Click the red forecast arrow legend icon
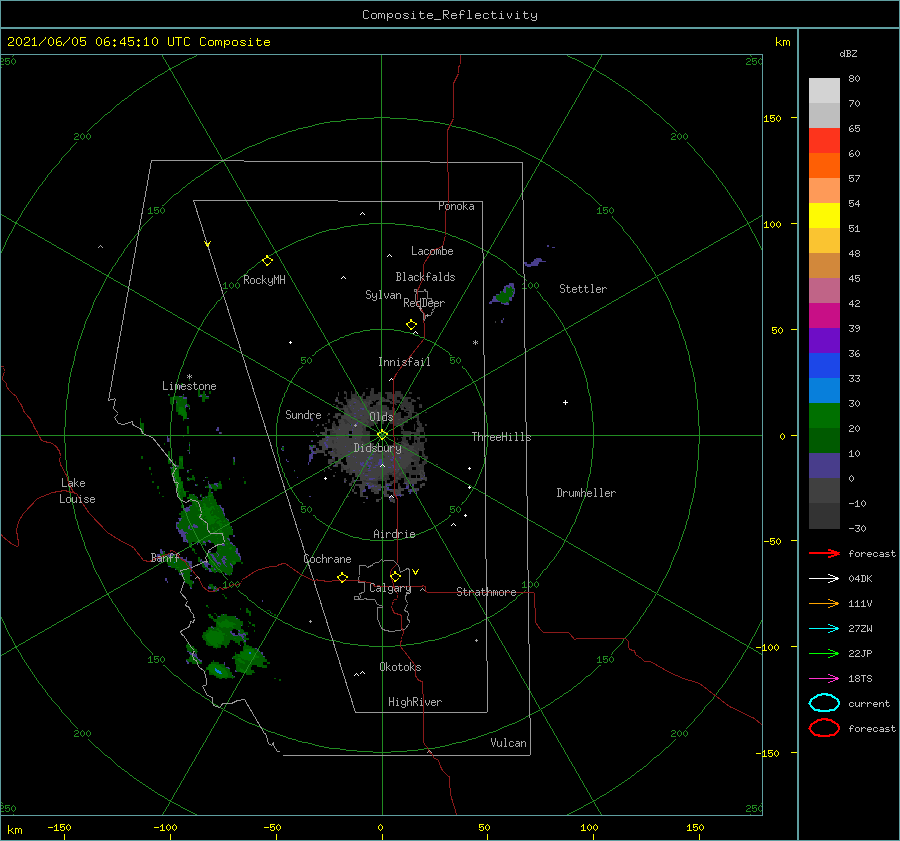Viewport: 900px width, 841px height. pyautogui.click(x=824, y=553)
